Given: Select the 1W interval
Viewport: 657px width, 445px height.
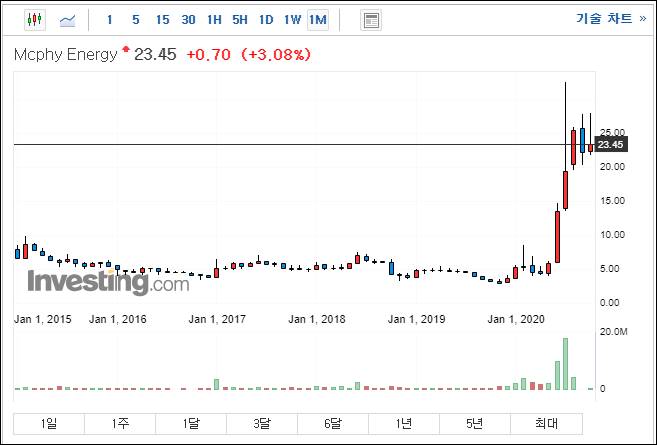Looking at the screenshot, I should pos(292,20).
